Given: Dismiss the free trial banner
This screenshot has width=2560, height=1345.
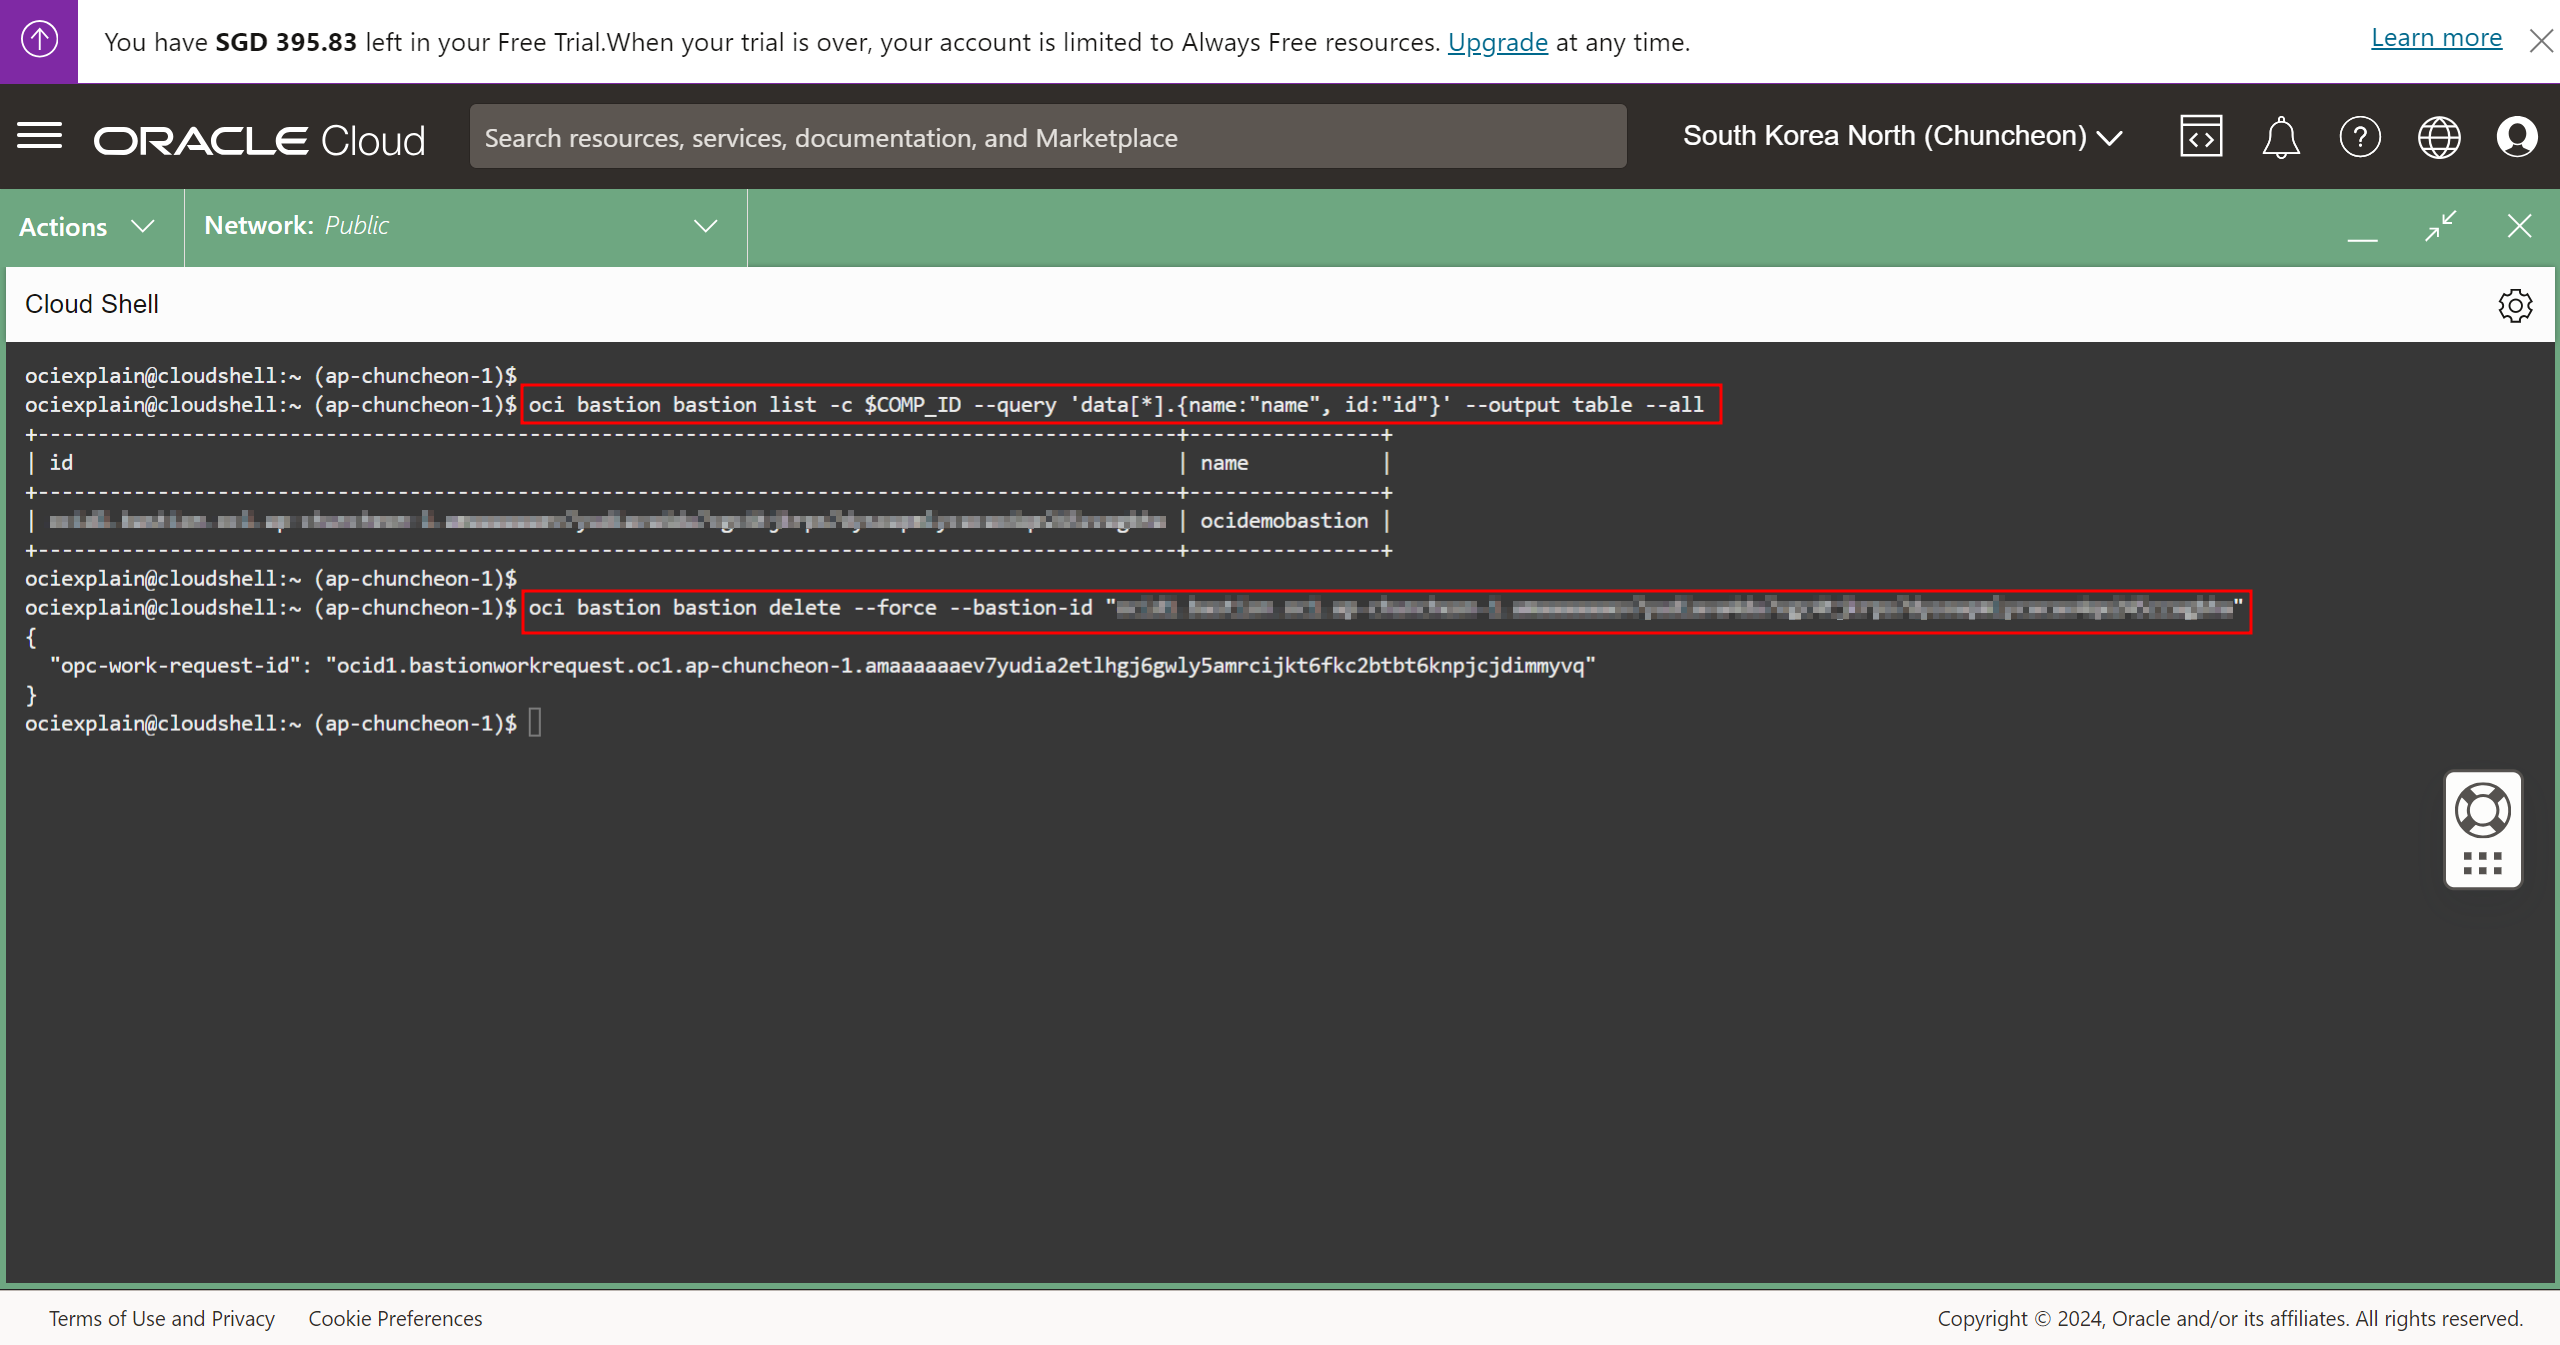Looking at the screenshot, I should coord(2540,41).
